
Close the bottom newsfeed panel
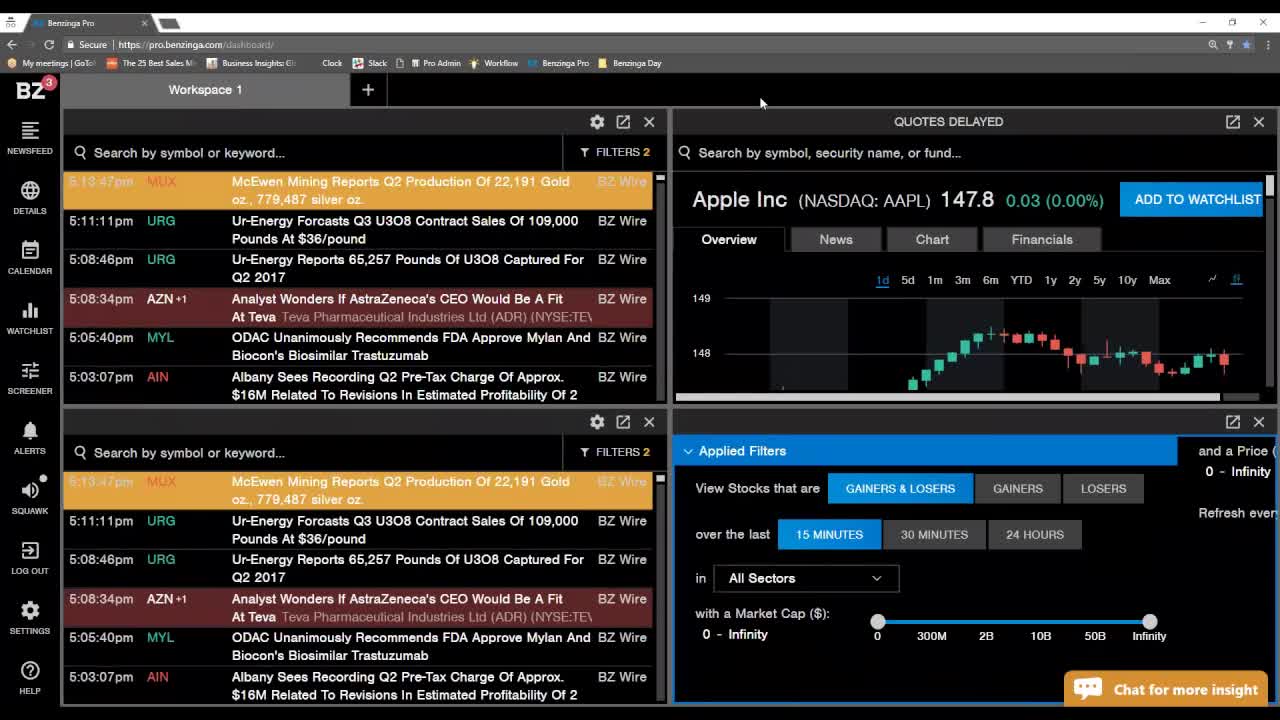coord(649,422)
